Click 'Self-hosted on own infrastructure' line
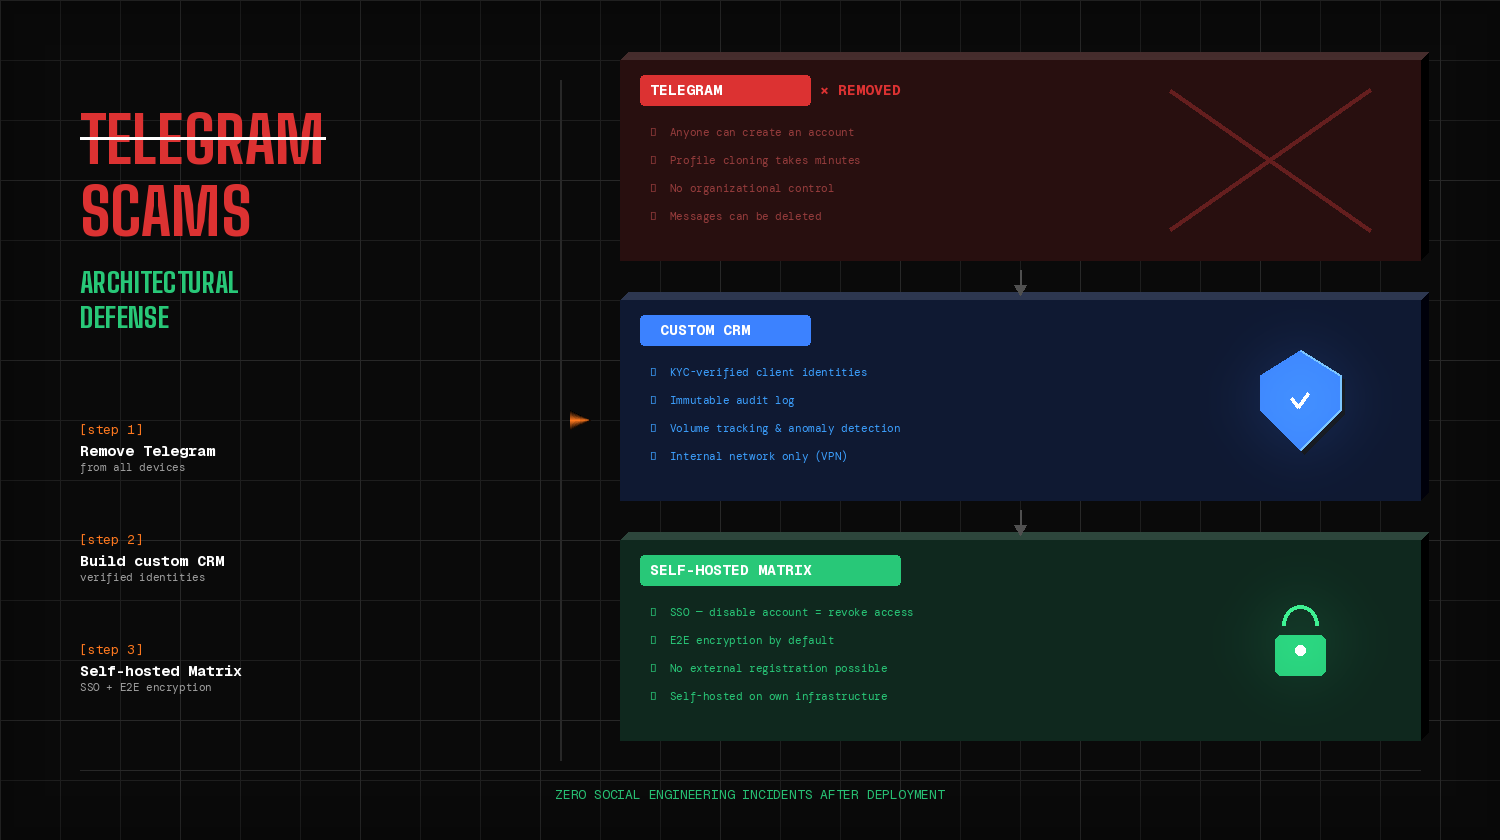Image resolution: width=1500 pixels, height=840 pixels. click(x=779, y=696)
